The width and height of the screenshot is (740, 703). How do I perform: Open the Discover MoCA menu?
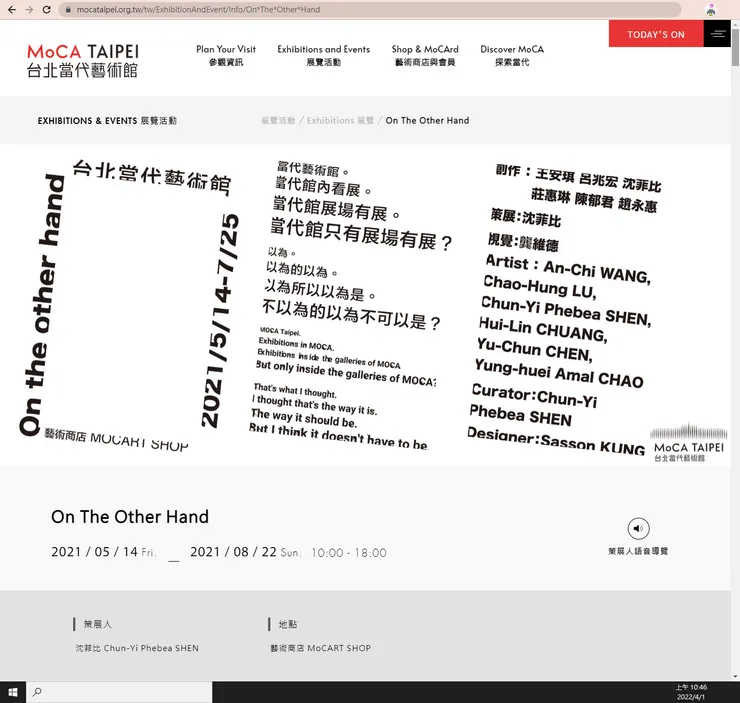512,55
